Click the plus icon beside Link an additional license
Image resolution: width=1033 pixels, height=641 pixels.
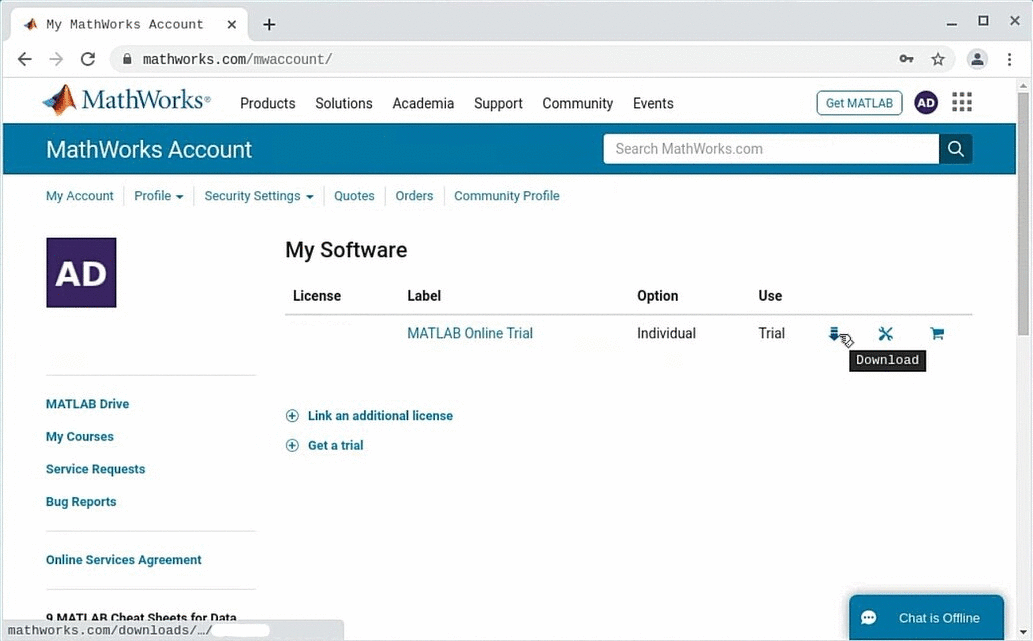pyautogui.click(x=292, y=416)
